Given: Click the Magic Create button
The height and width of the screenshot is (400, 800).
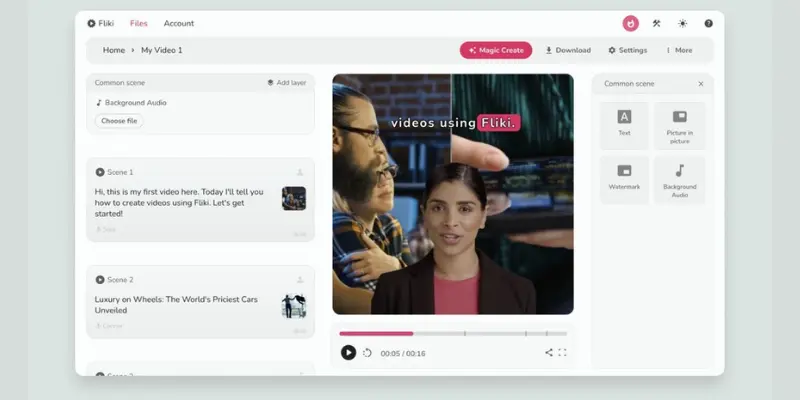Looking at the screenshot, I should [496, 50].
